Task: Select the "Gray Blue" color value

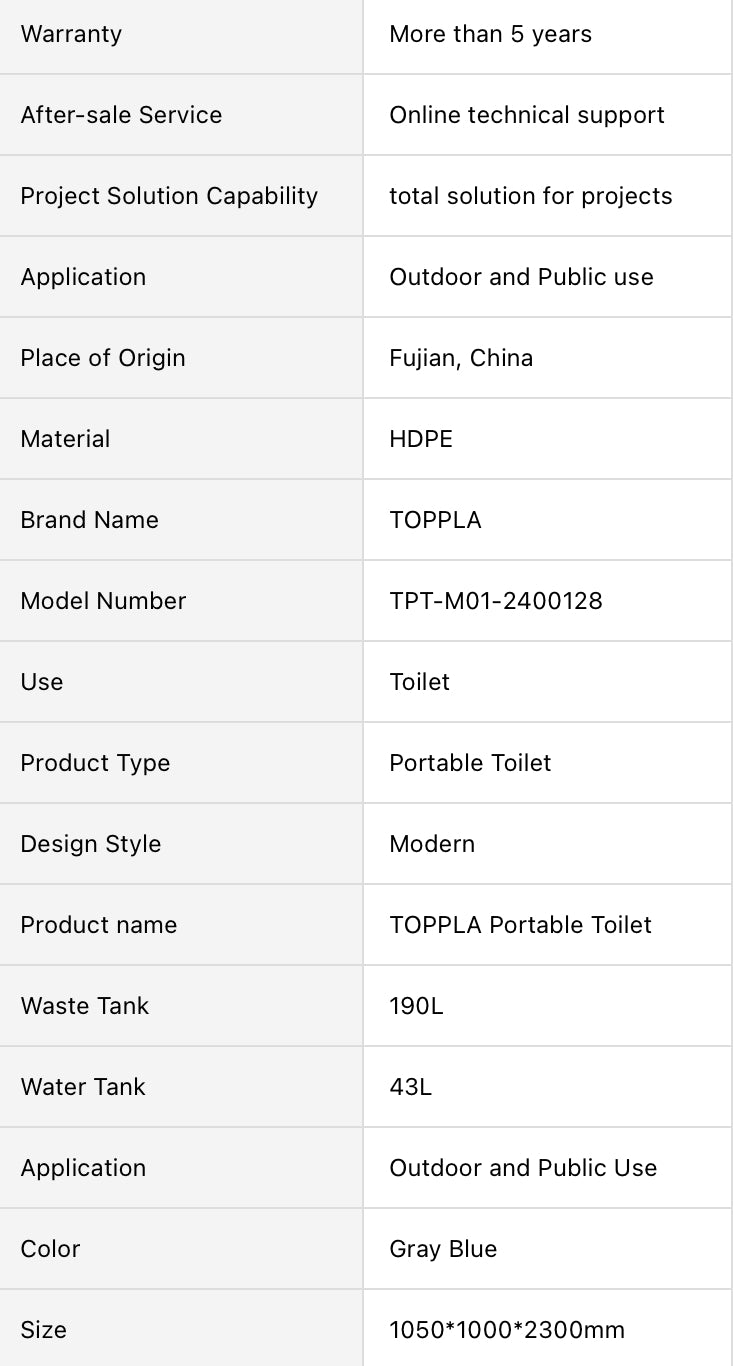Action: tap(443, 1249)
